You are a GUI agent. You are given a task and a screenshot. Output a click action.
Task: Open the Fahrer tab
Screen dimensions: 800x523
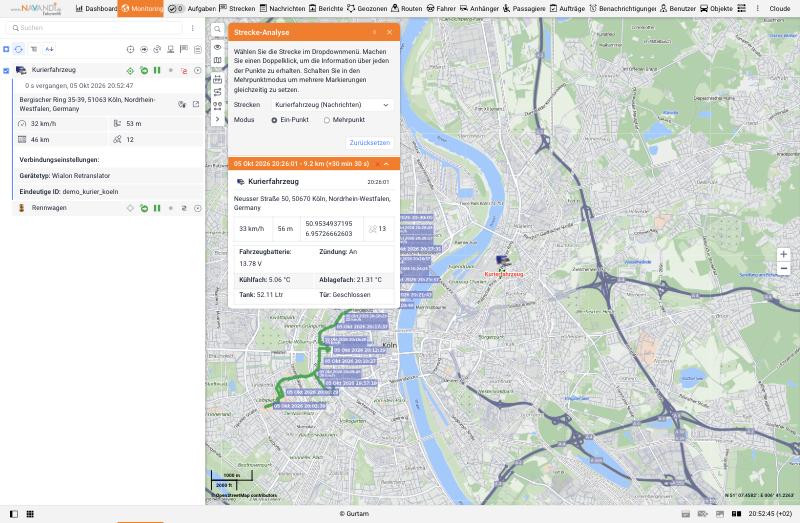[x=441, y=9]
